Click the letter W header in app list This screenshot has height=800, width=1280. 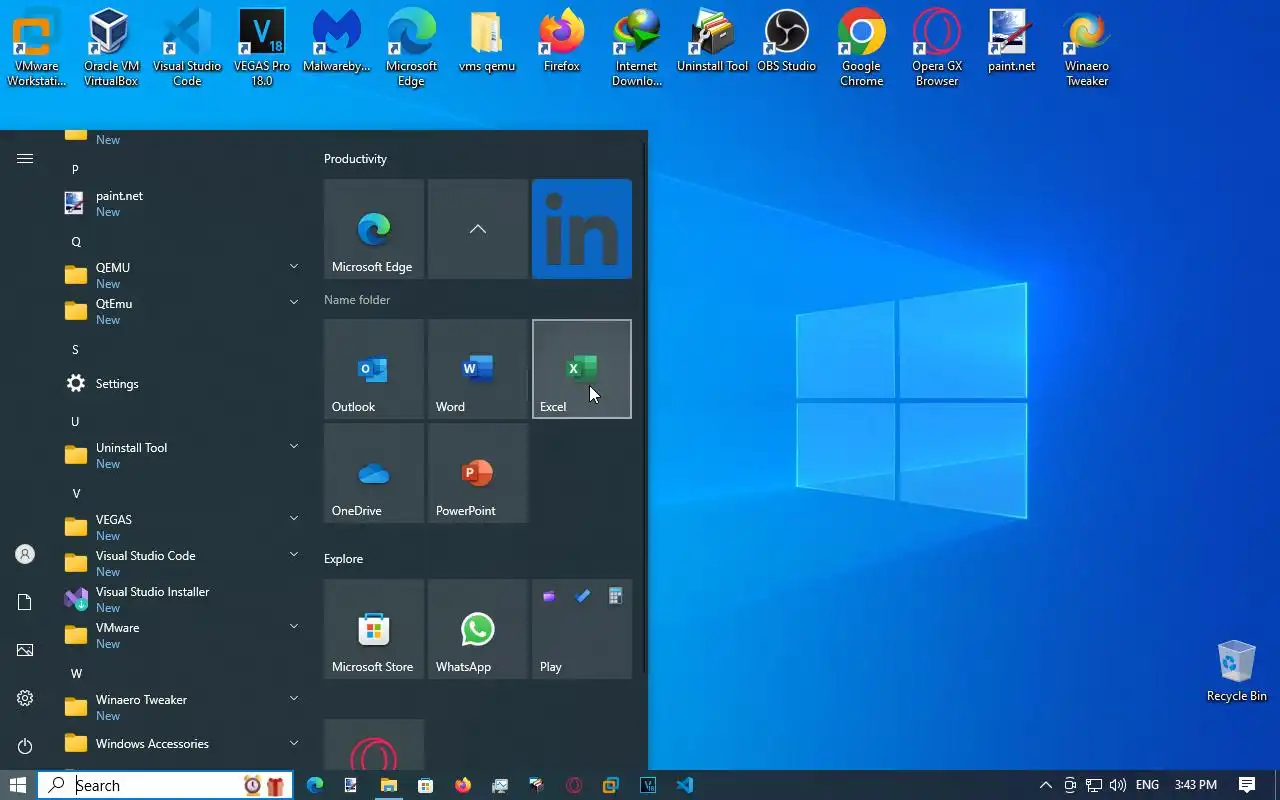tap(75, 674)
